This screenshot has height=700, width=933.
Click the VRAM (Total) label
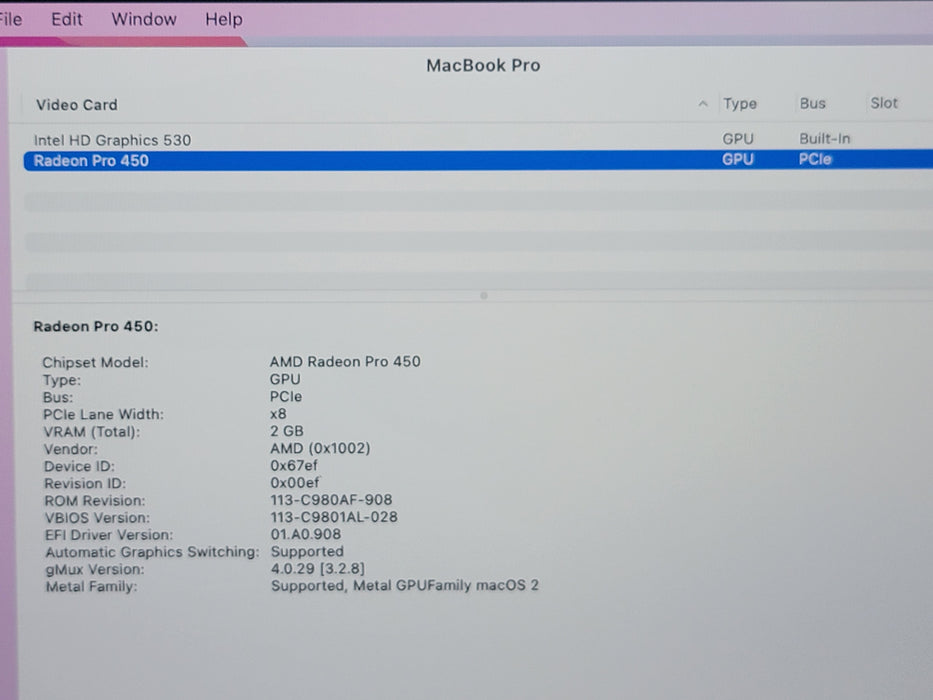(x=92, y=432)
